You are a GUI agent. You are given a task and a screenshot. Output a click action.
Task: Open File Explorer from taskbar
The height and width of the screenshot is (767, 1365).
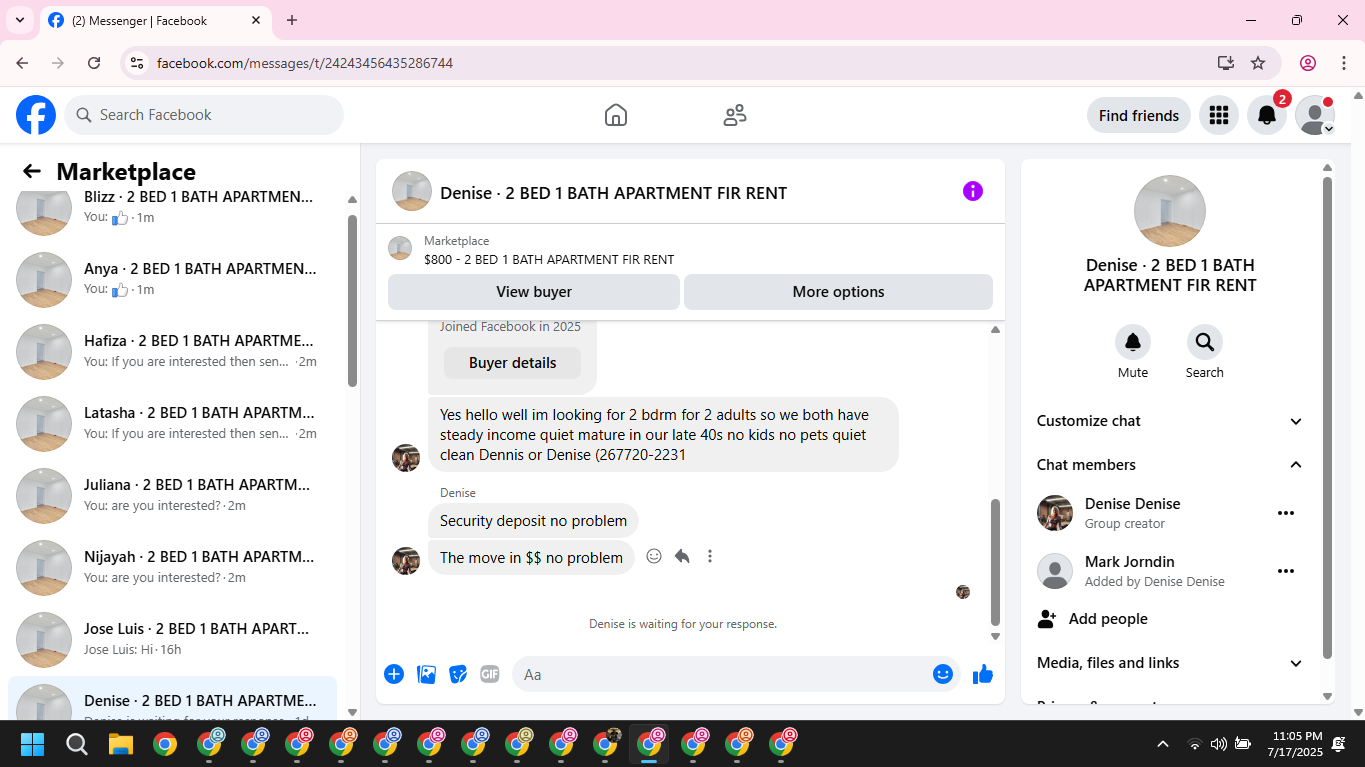click(120, 744)
